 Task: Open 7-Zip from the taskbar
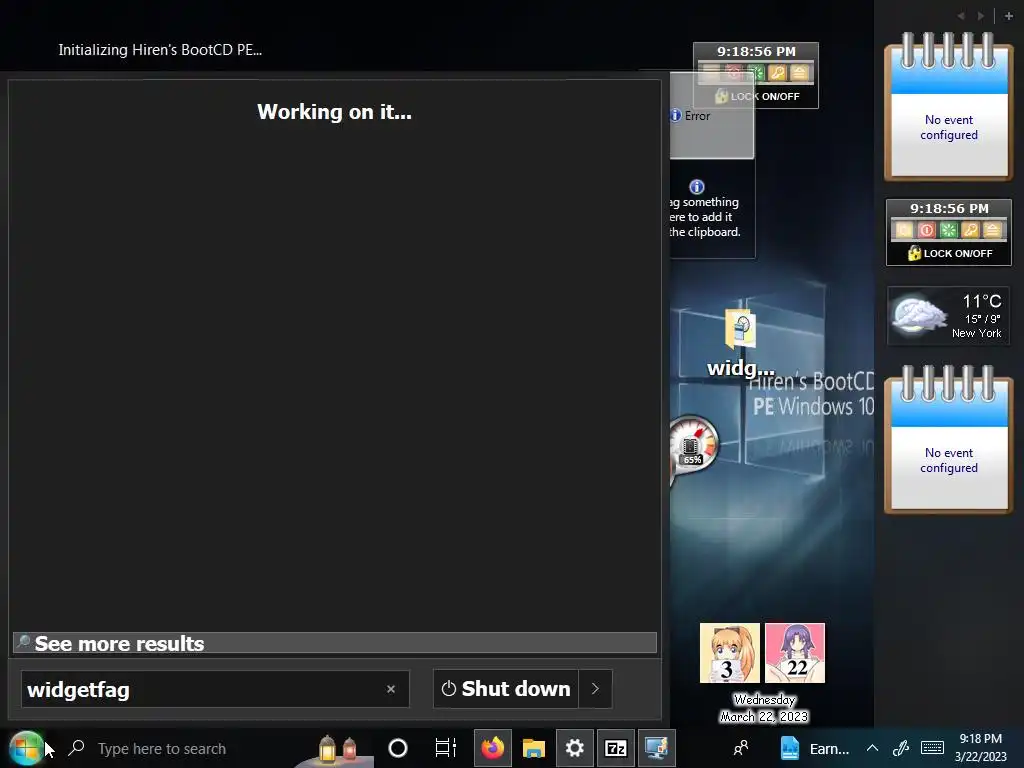(616, 748)
